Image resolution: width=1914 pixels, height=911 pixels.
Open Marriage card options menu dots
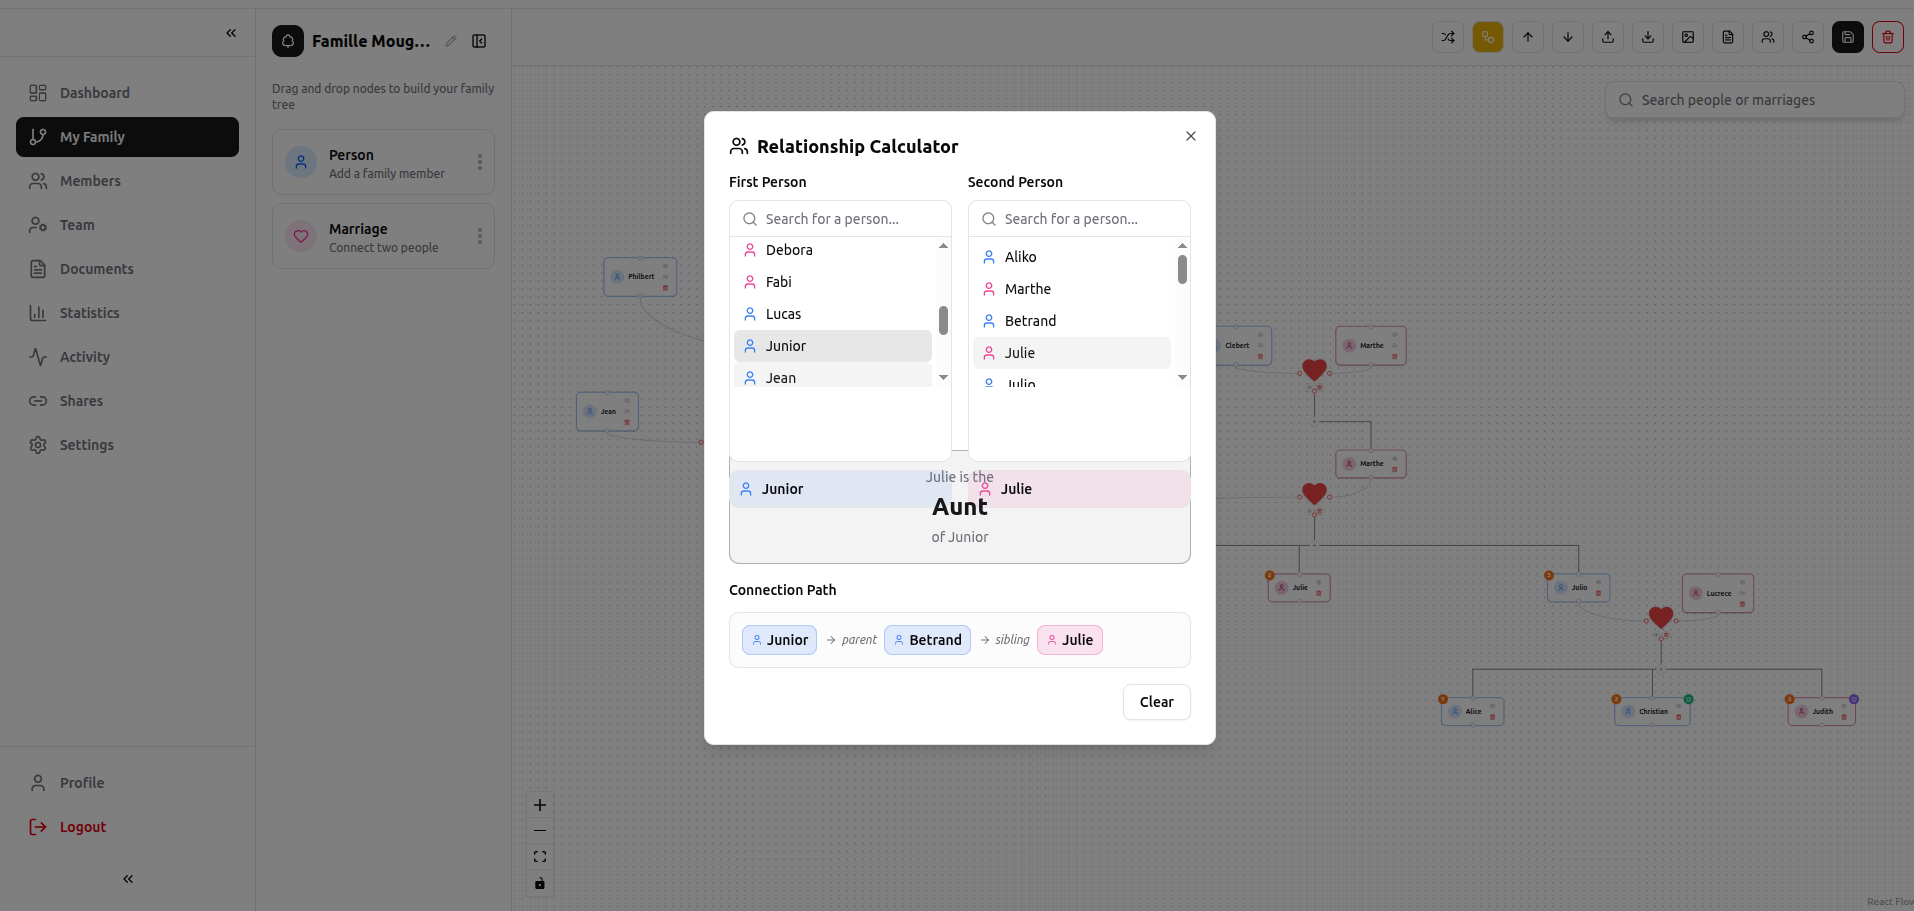[480, 236]
